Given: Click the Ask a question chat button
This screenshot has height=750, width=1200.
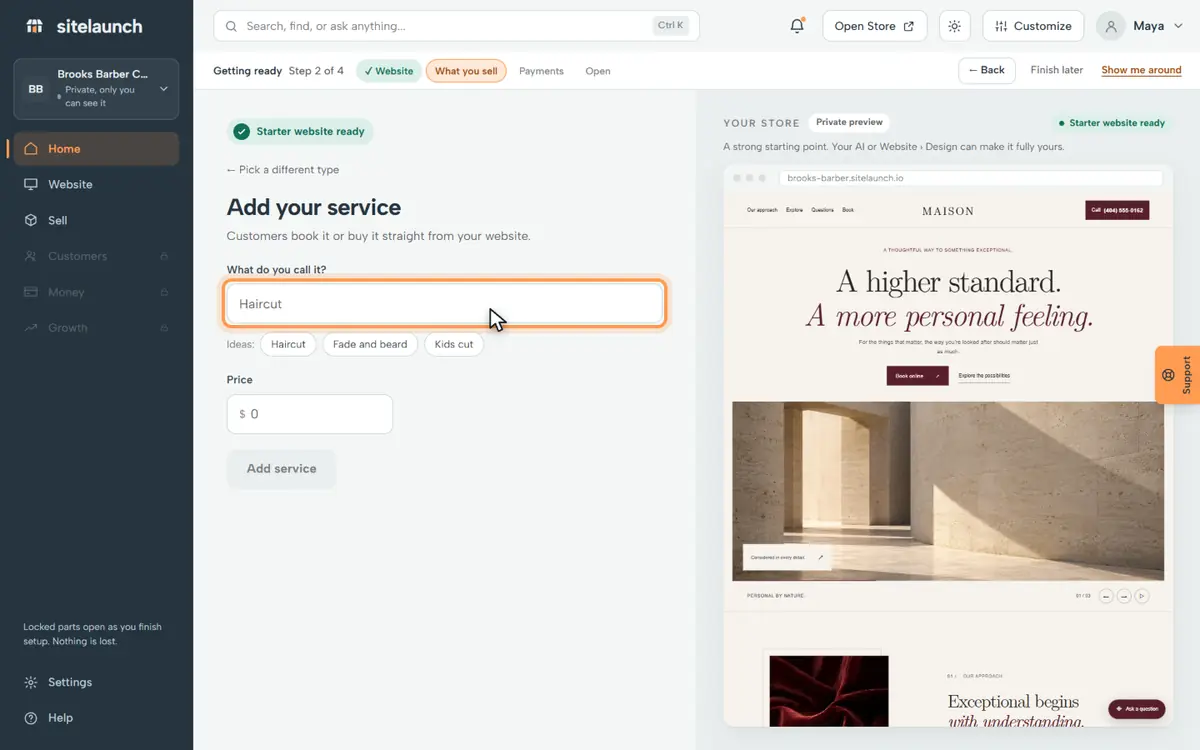Looking at the screenshot, I should [x=1137, y=709].
